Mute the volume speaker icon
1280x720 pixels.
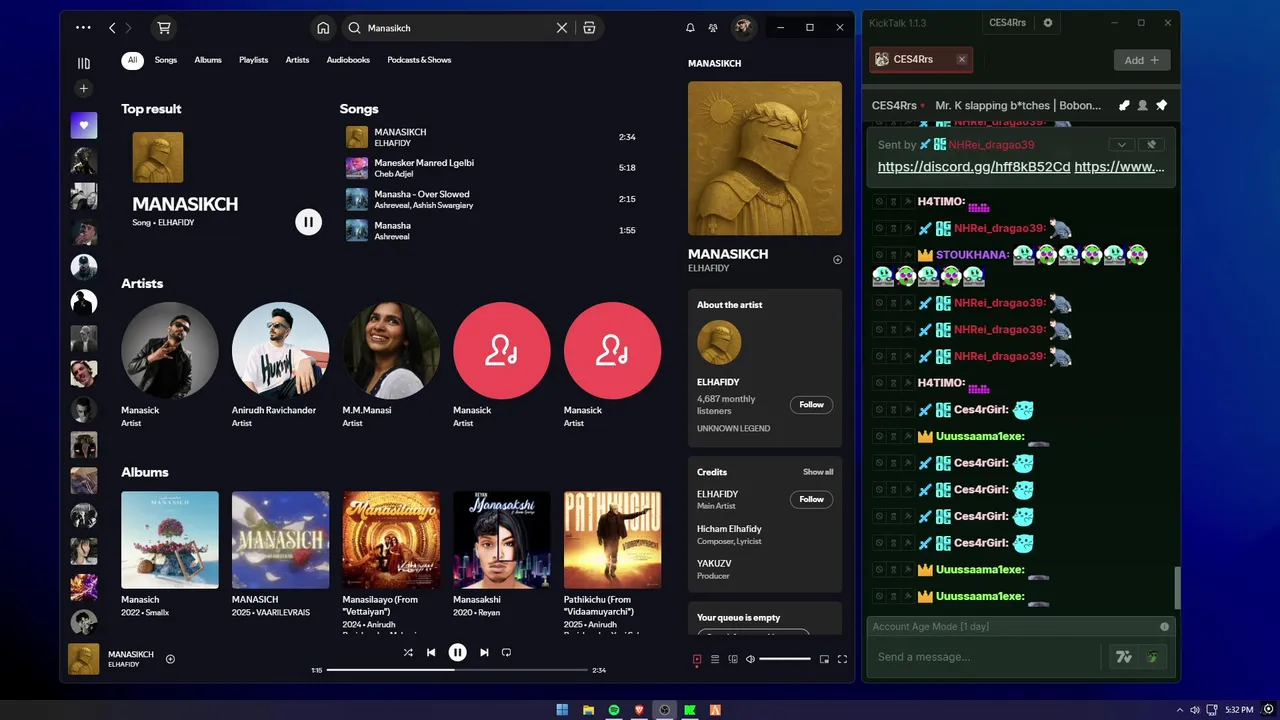[750, 659]
